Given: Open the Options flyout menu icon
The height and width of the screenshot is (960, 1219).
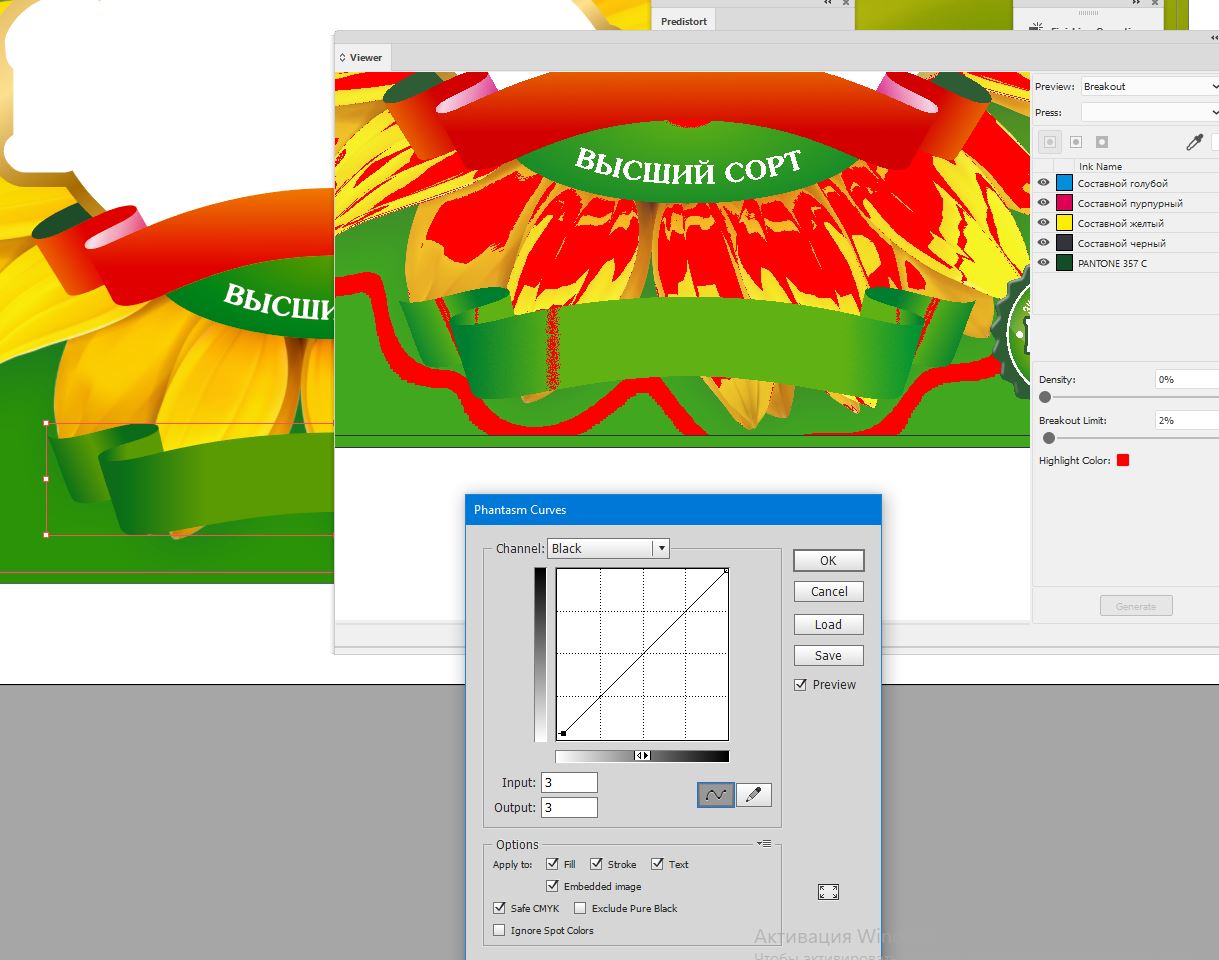Looking at the screenshot, I should coord(764,844).
